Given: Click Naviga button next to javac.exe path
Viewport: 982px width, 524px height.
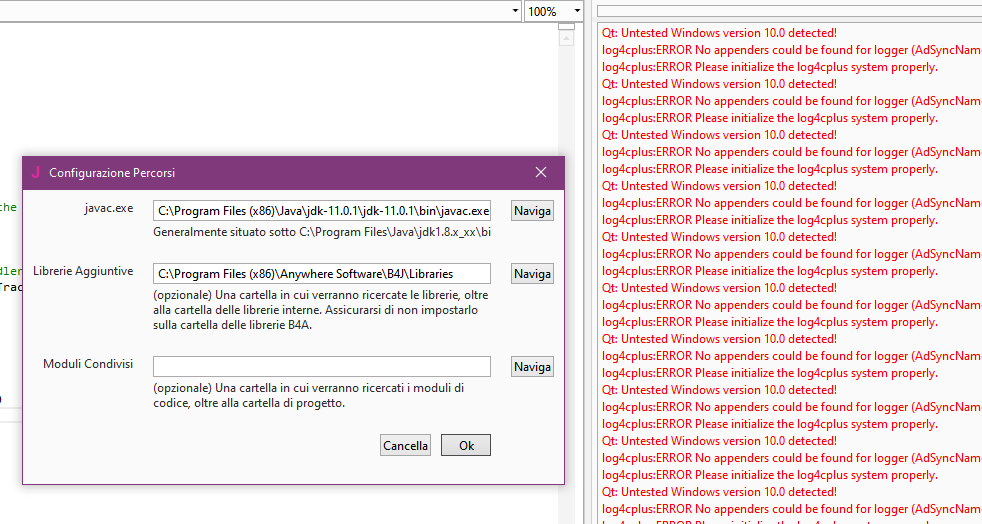Looking at the screenshot, I should coord(532,211).
